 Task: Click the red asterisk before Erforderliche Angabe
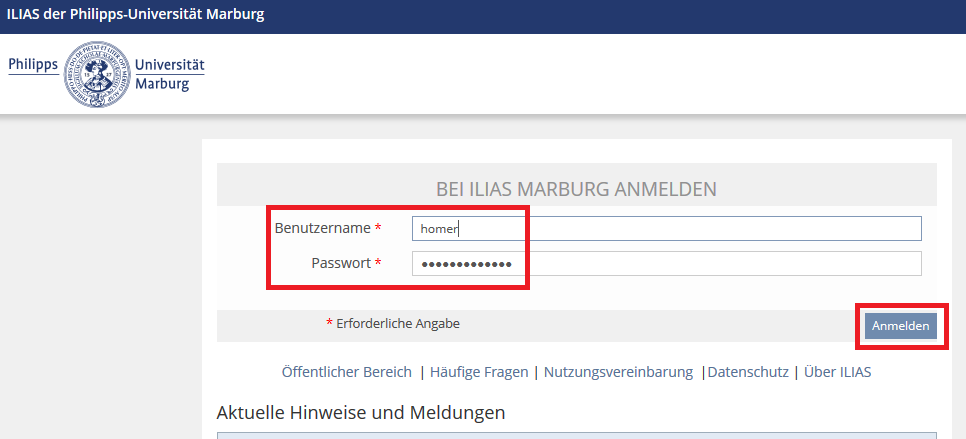coord(330,323)
